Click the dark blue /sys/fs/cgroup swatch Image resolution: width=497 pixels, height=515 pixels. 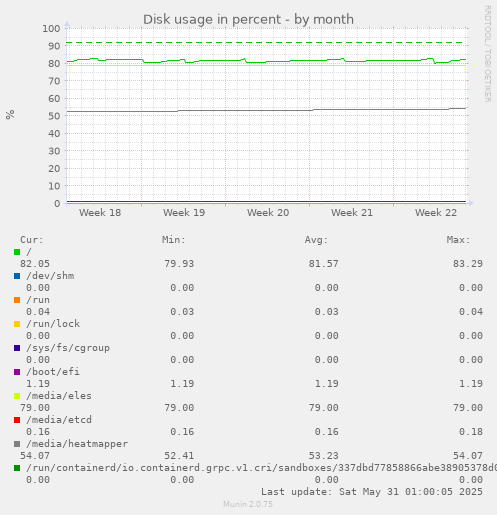pos(17,348)
